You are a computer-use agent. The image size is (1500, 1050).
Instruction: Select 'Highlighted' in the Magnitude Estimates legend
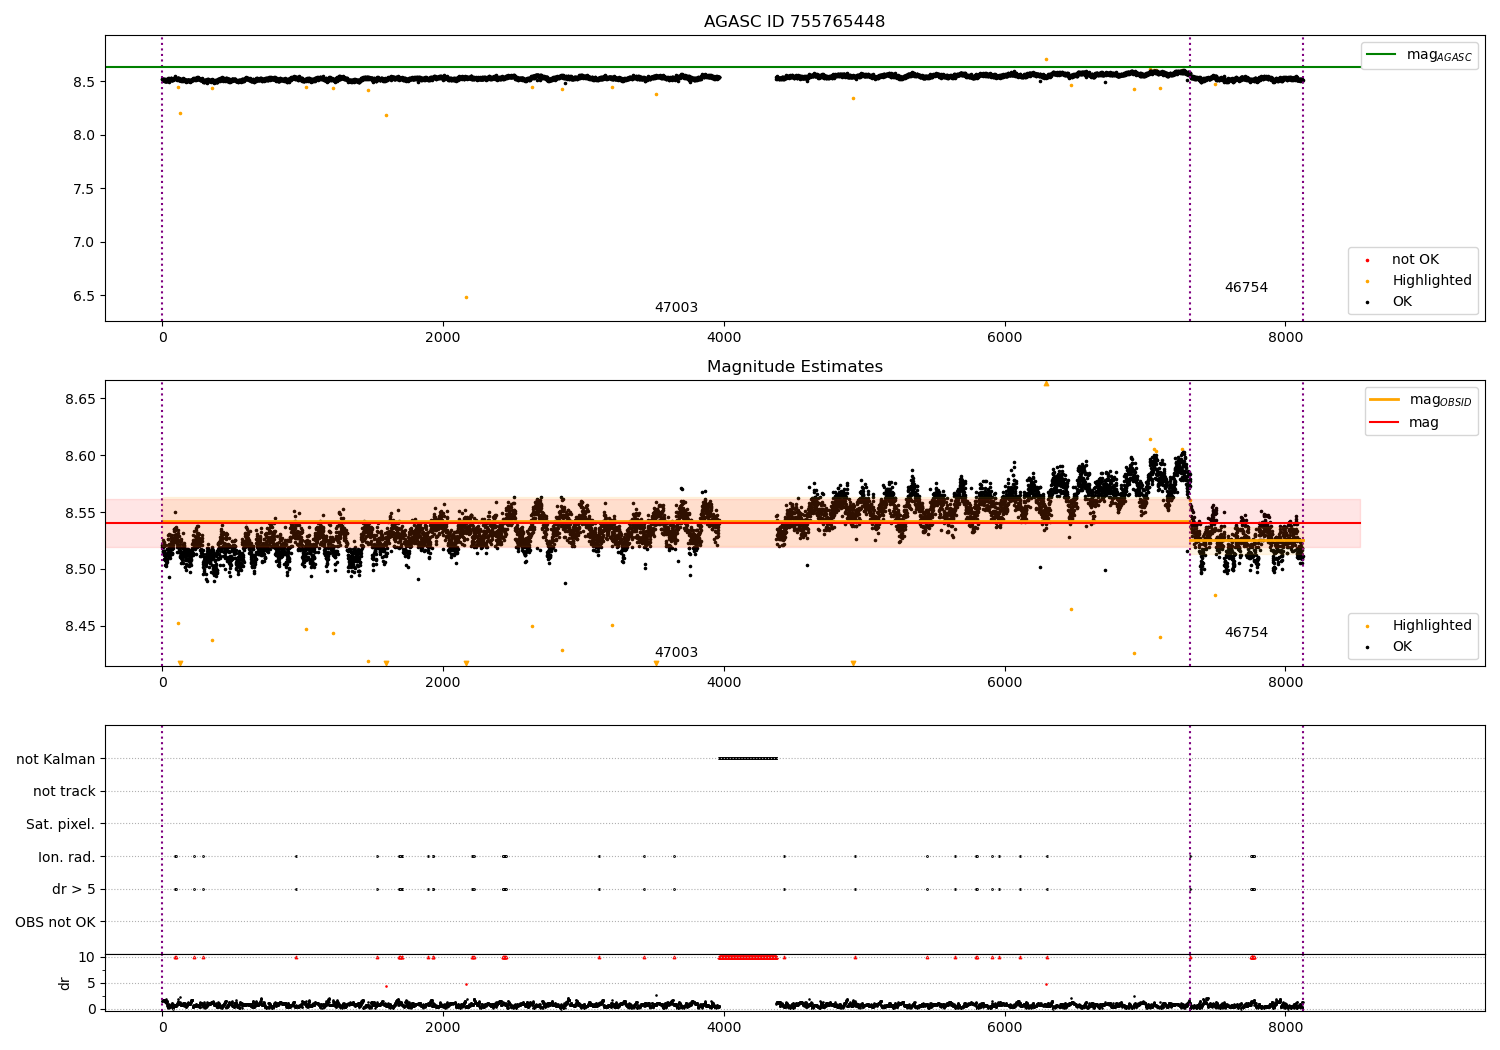[1432, 626]
